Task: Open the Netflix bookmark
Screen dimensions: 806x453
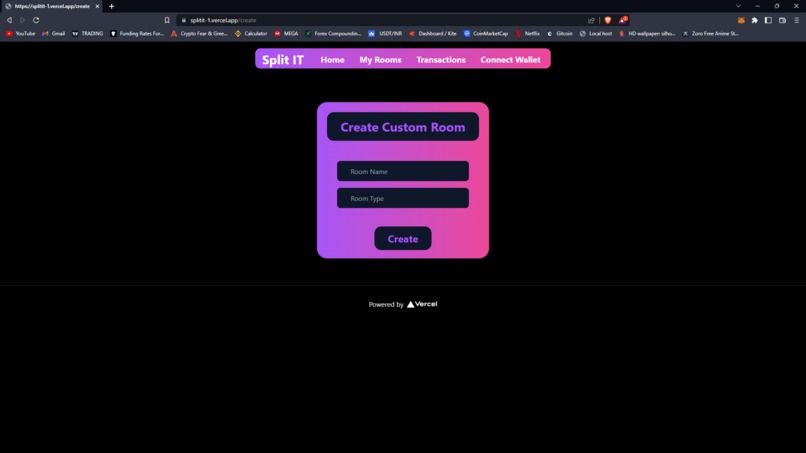Action: pos(527,33)
